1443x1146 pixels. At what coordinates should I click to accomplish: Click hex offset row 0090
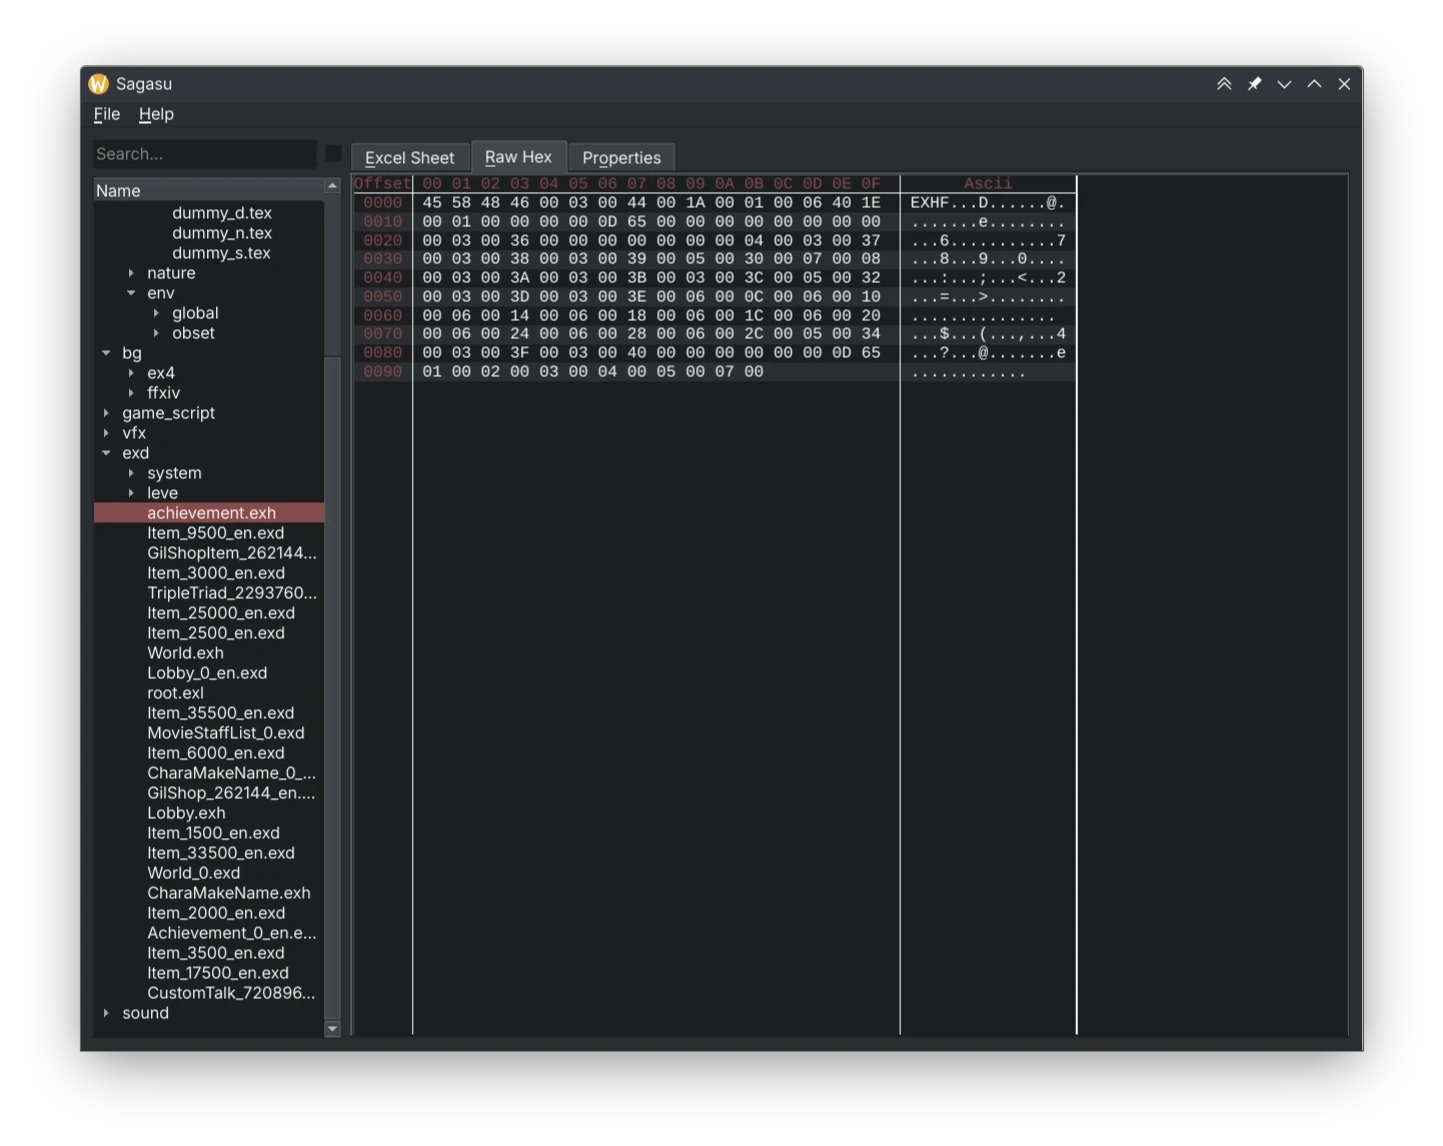[382, 372]
